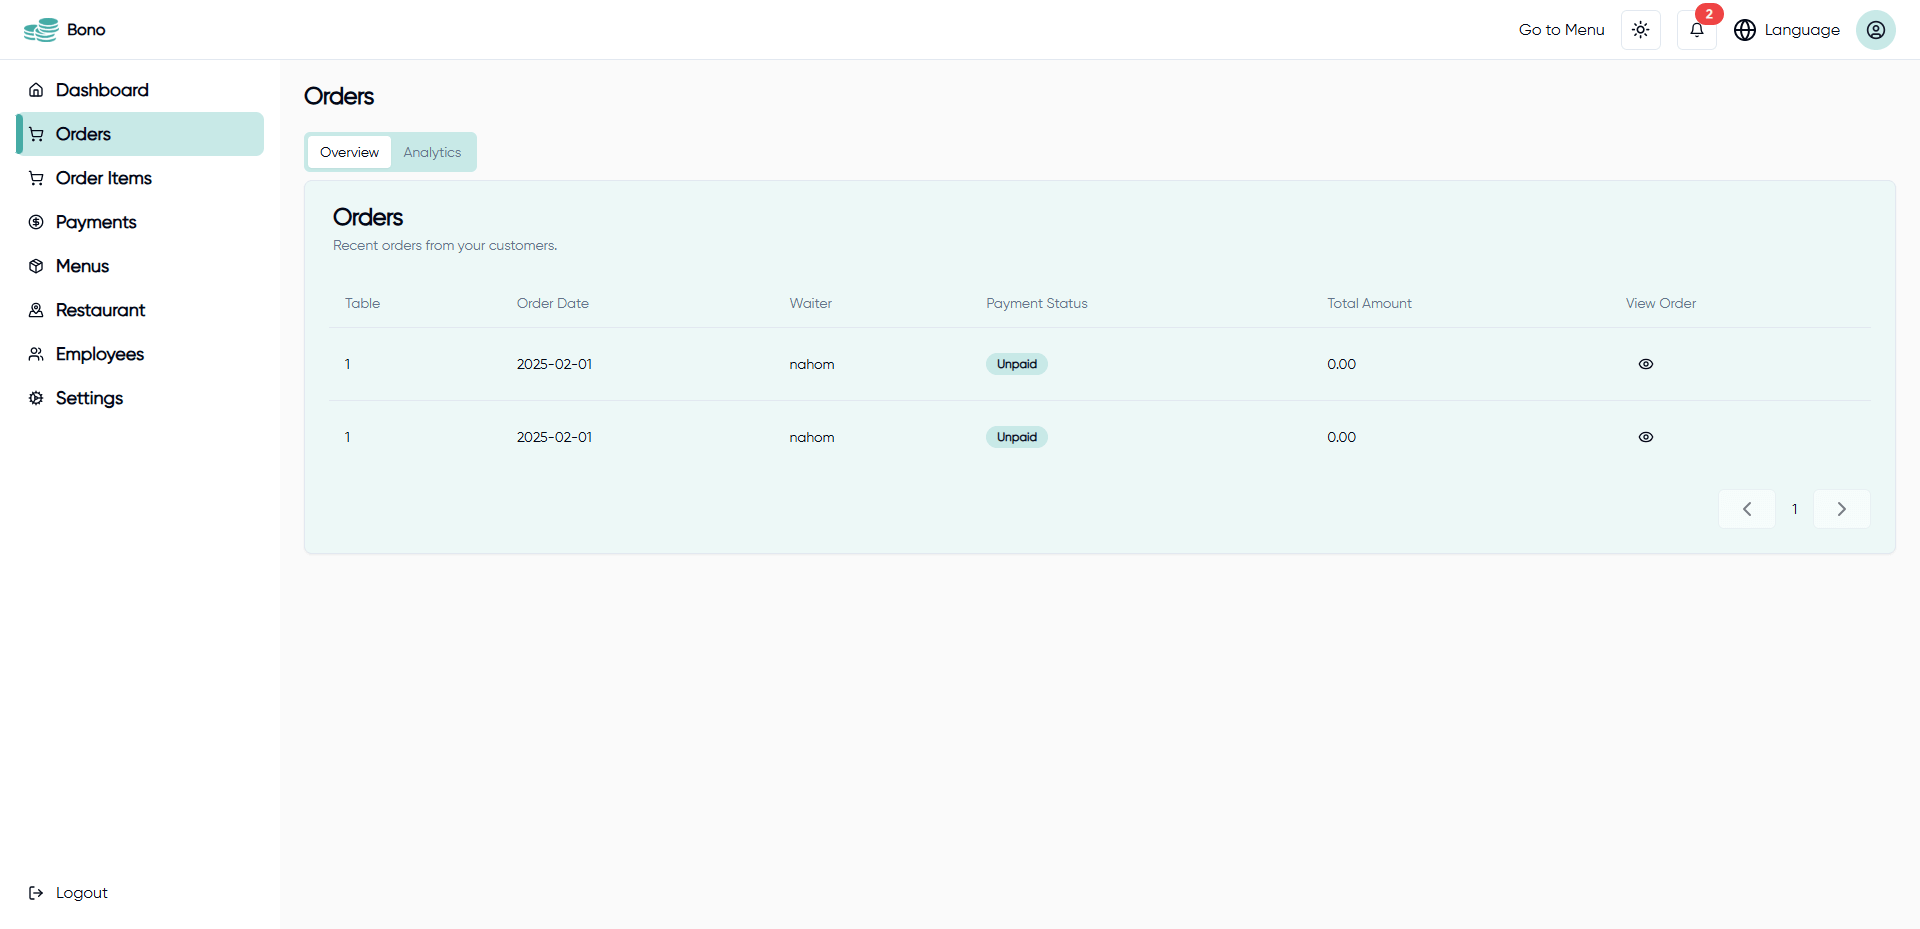Click the Settings gear icon in sidebar
Viewport: 1920px width, 929px height.
pos(36,398)
